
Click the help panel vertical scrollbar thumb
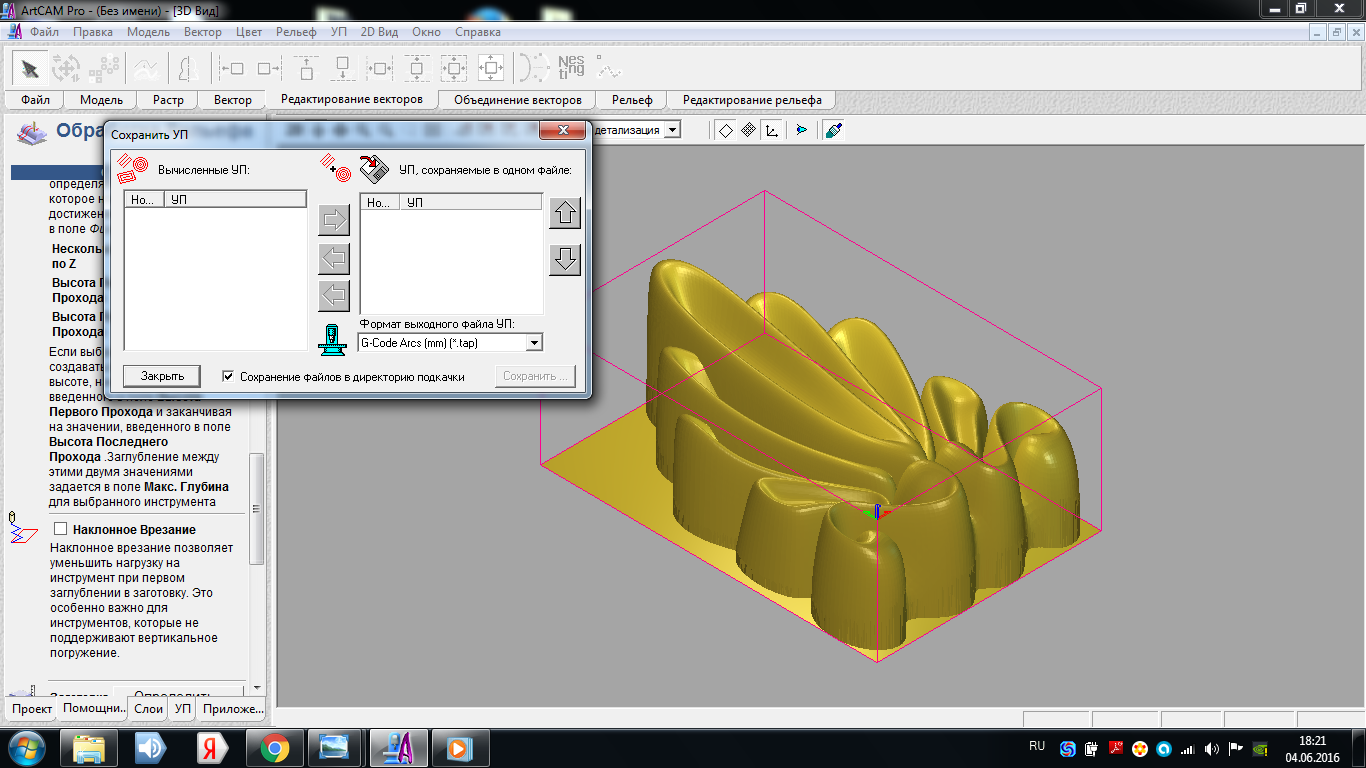257,508
